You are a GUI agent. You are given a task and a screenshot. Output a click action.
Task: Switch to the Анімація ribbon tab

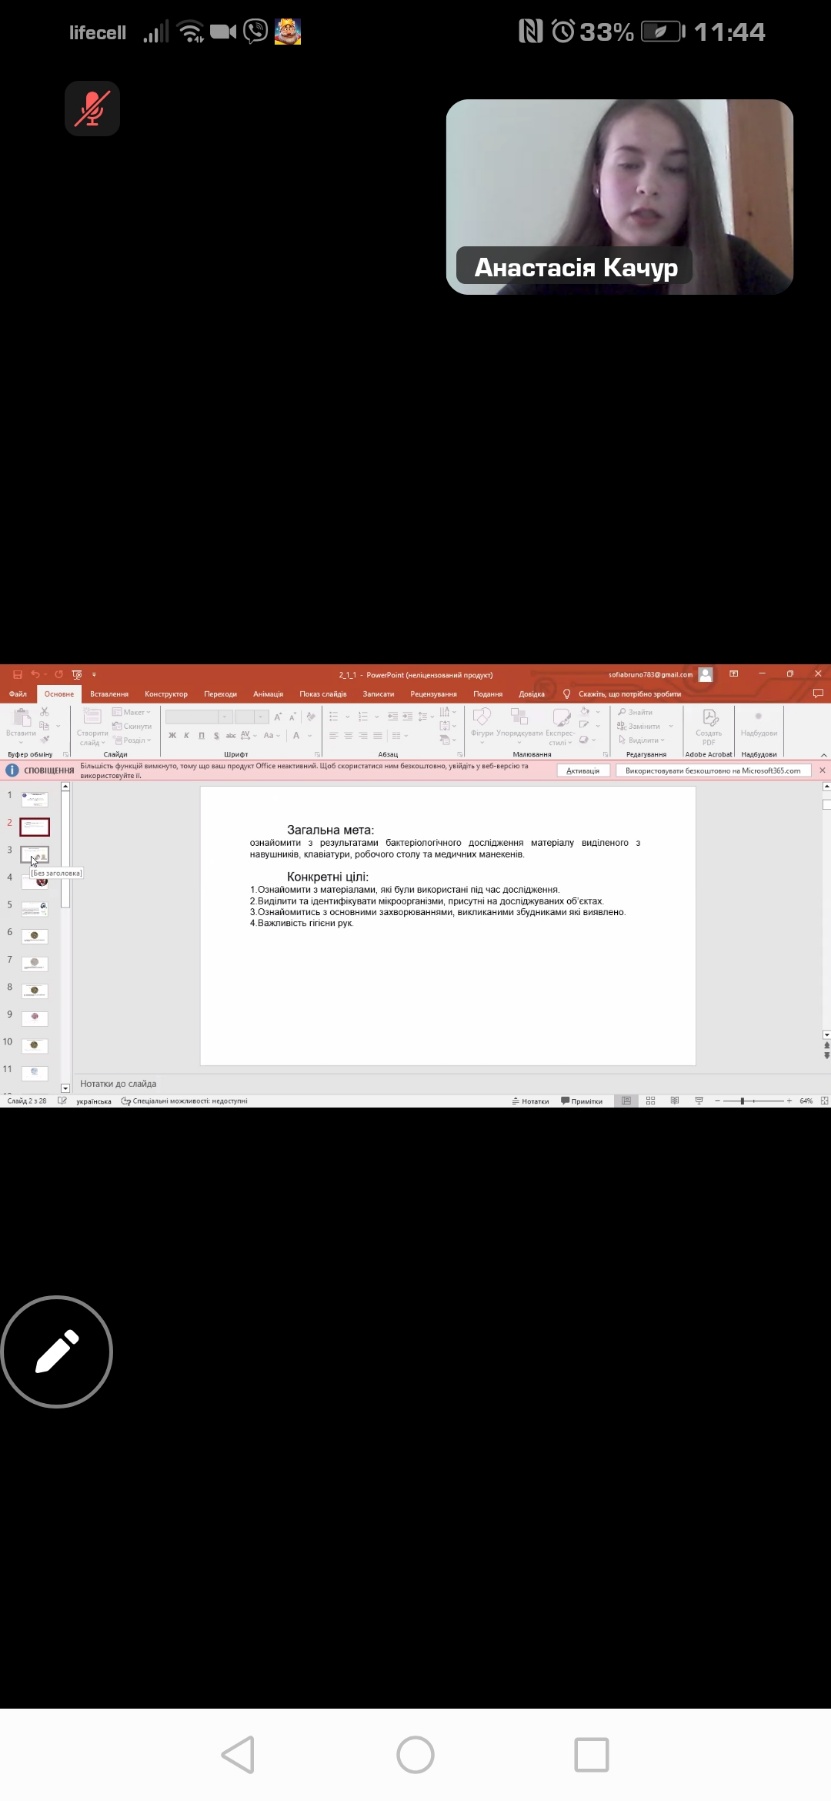[267, 694]
